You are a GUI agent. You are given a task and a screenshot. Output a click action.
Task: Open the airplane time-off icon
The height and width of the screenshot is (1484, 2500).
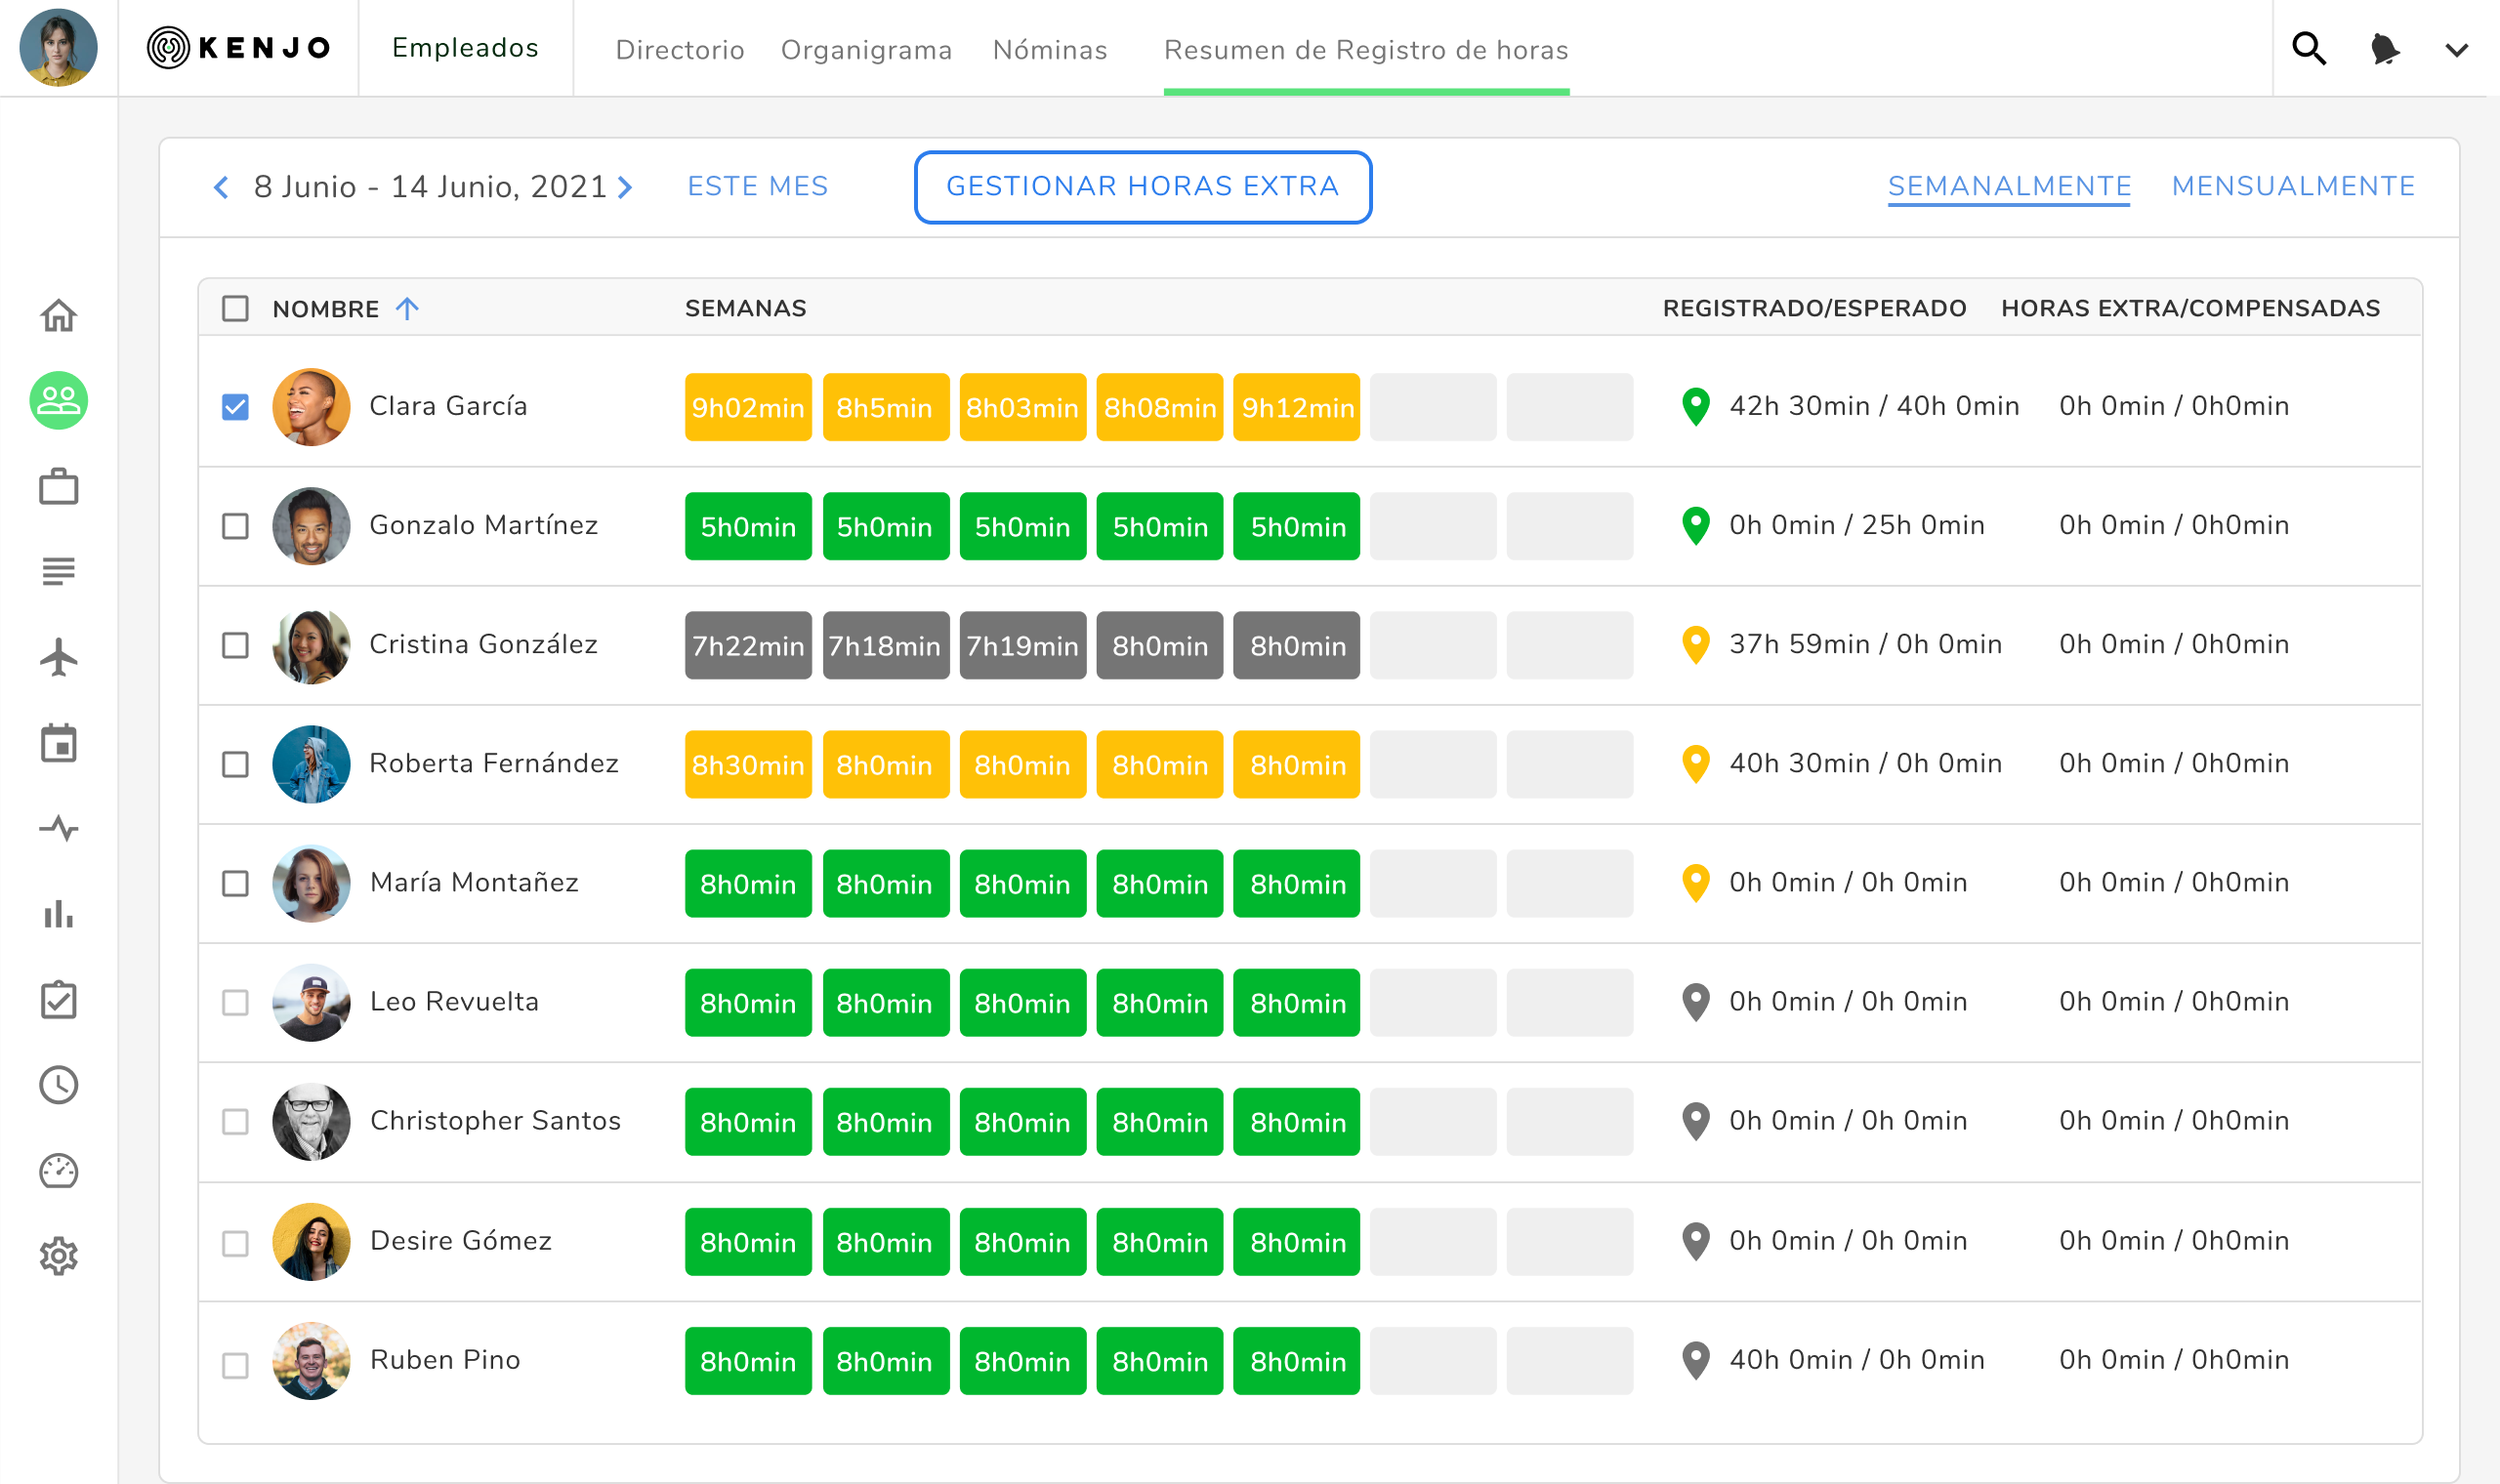[58, 657]
